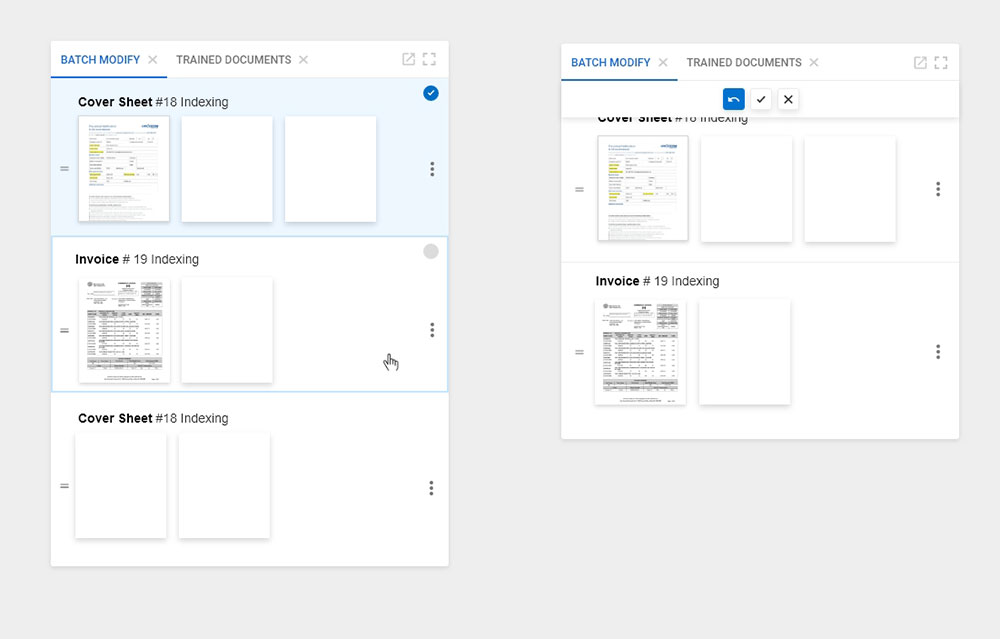Open first page thumbnail of left Invoice #19
The image size is (1000, 639).
click(124, 330)
